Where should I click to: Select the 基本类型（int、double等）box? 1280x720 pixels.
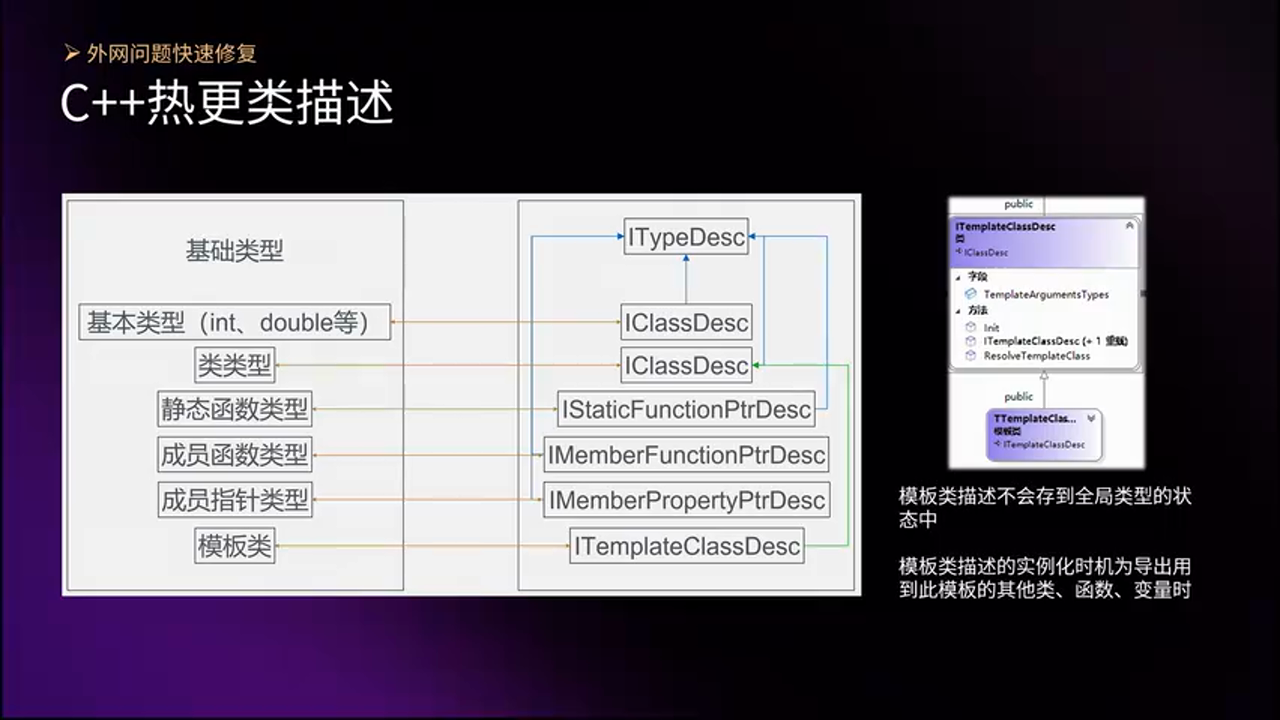click(234, 322)
